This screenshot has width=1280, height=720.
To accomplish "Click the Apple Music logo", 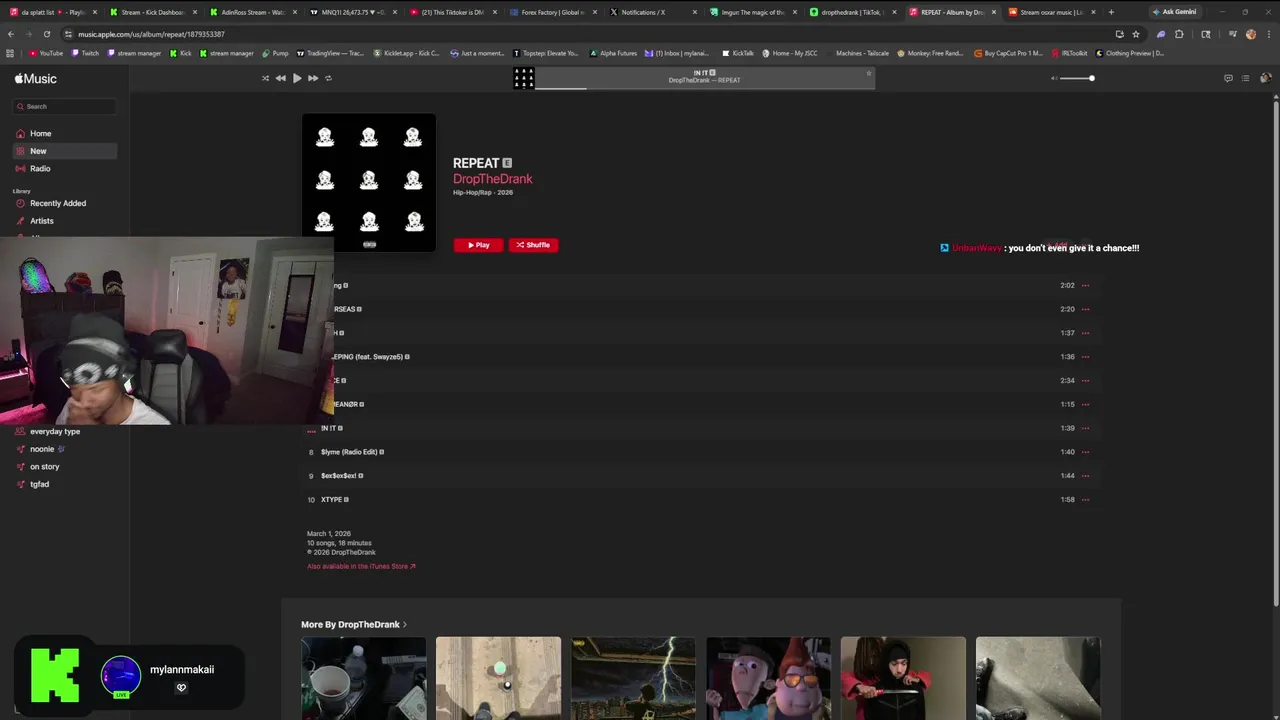I will click(36, 78).
